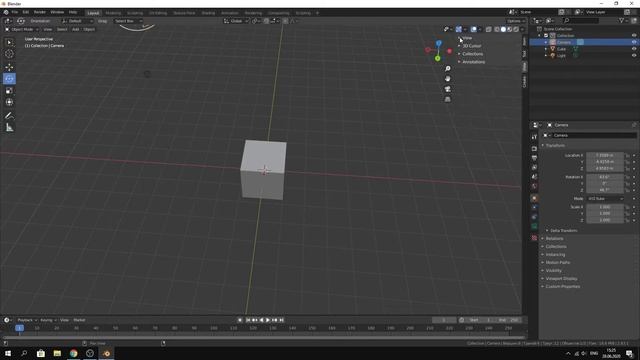640x360 pixels.
Task: Select the Transform tool
Action: (9, 102)
